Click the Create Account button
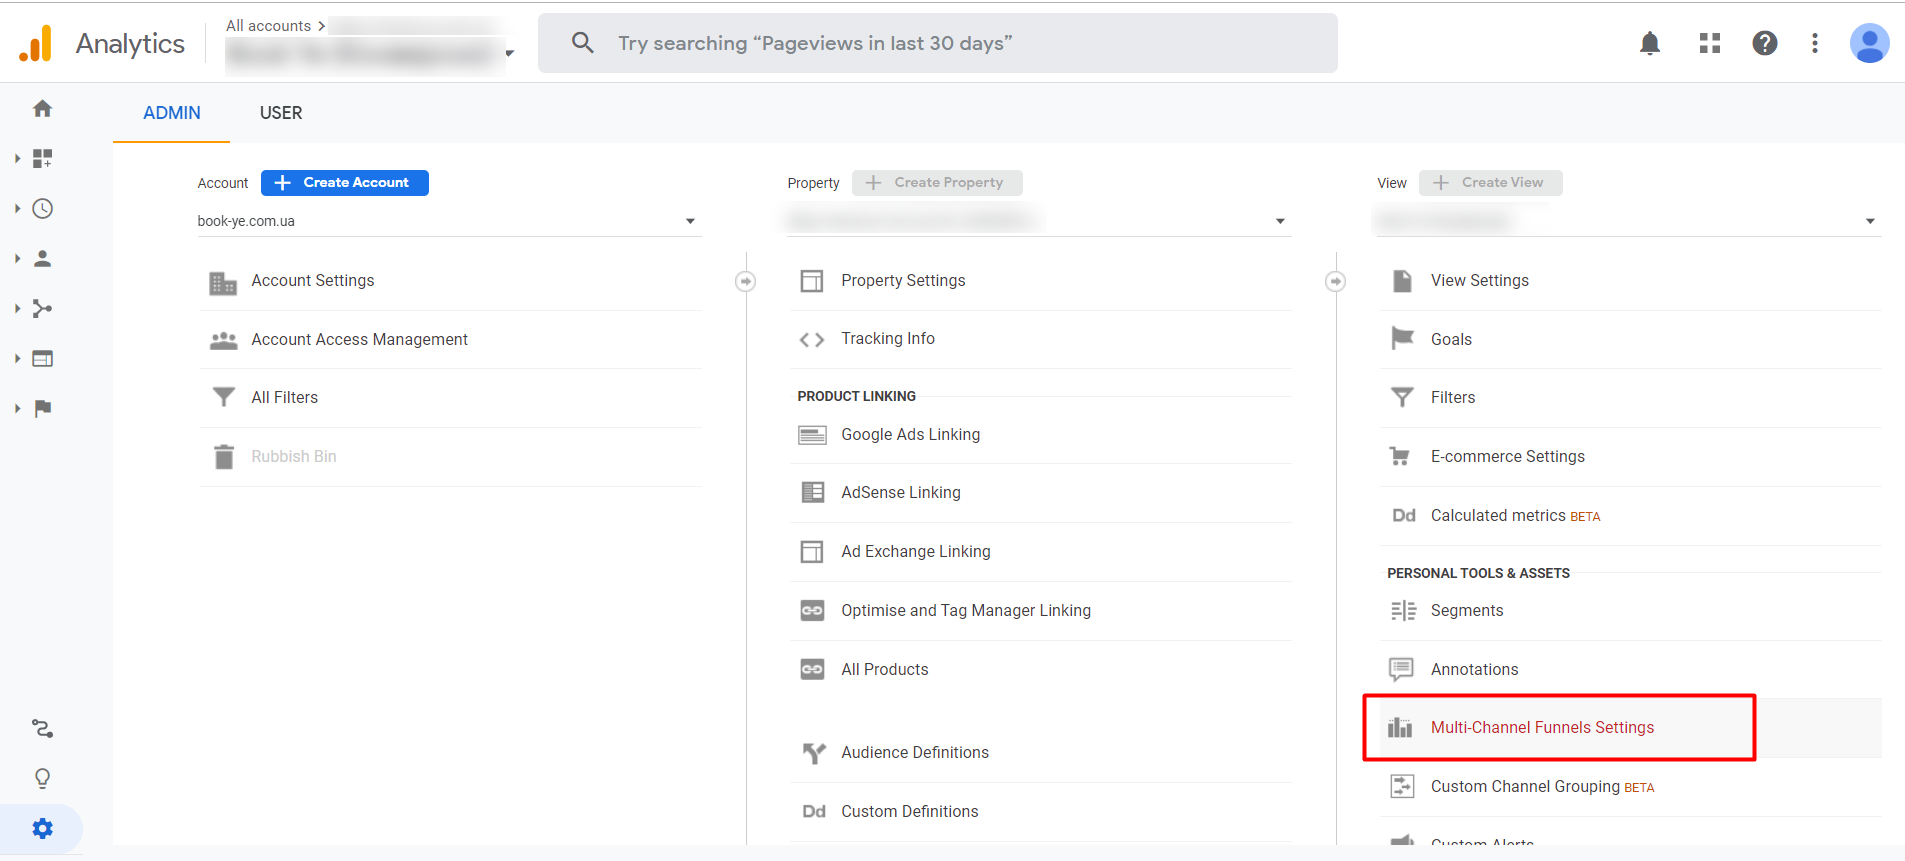 345,183
